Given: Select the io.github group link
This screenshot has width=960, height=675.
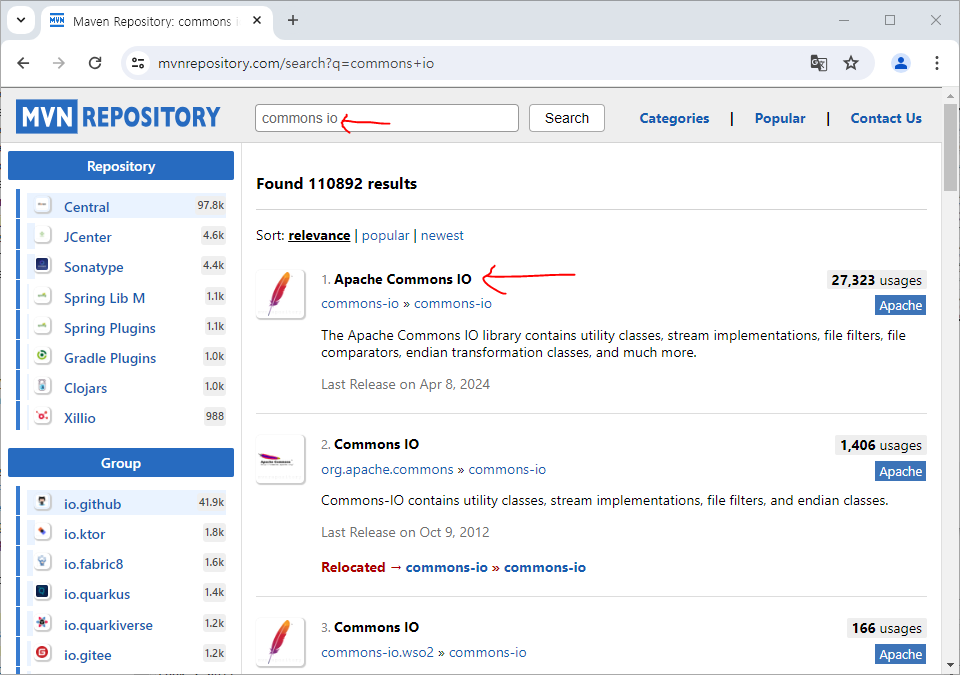Looking at the screenshot, I should (x=92, y=504).
